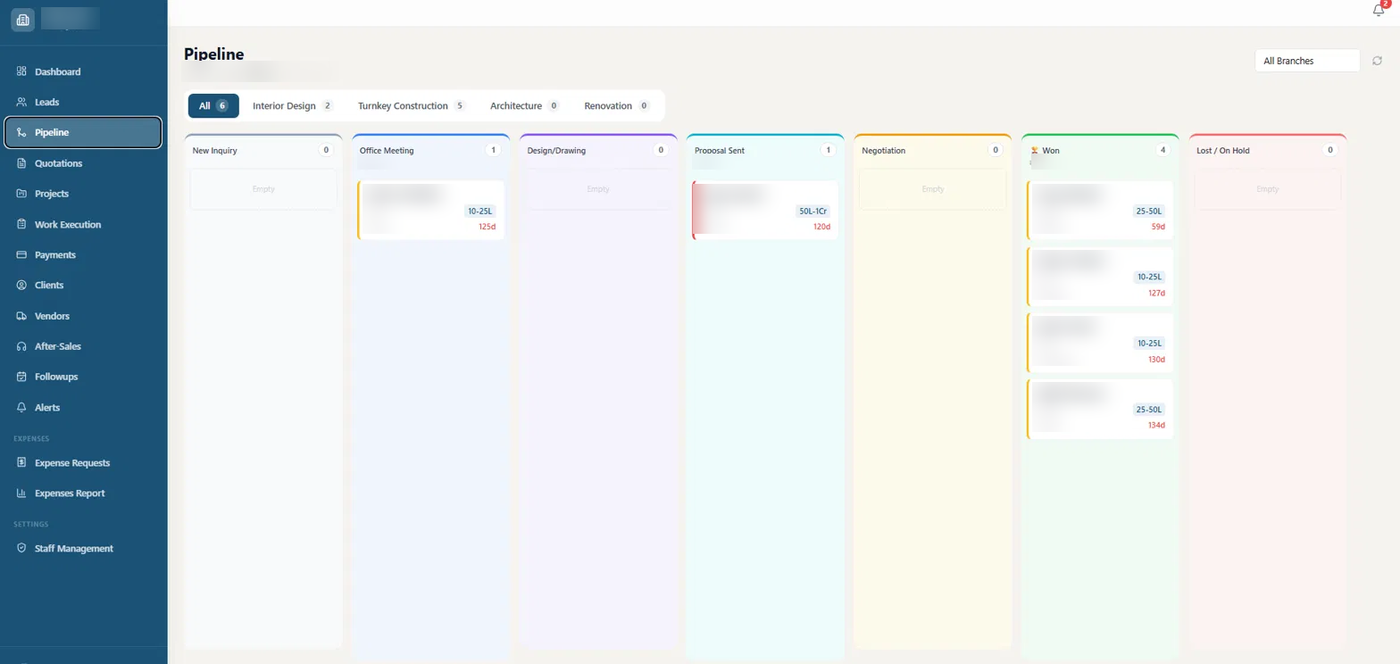The image size is (1400, 664).
Task: Click the Quotations document icon
Action: 22,163
